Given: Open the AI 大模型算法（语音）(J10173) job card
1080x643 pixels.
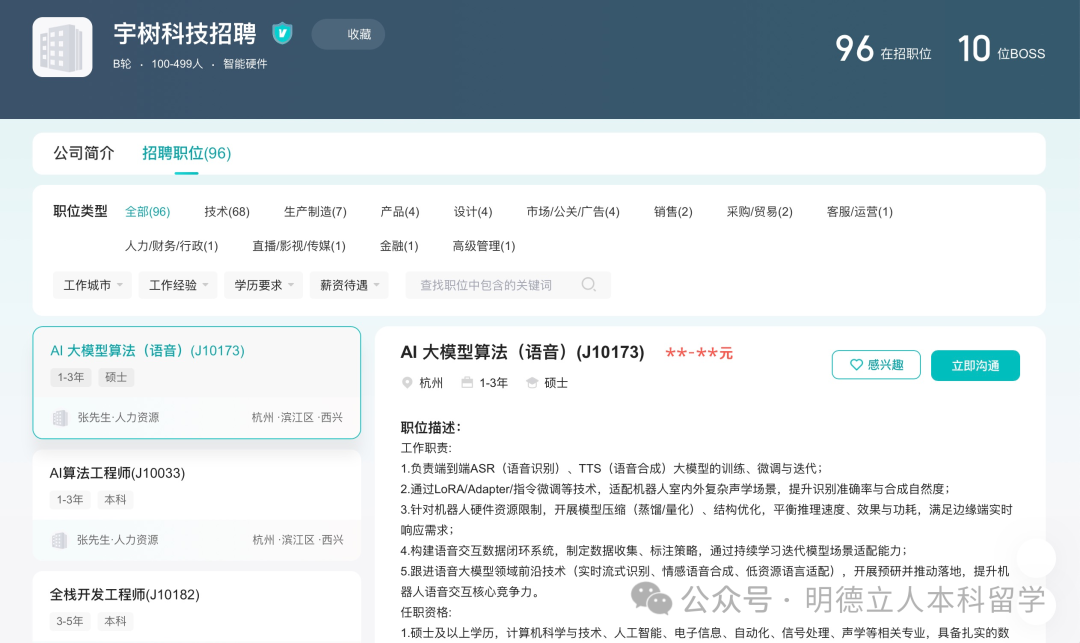Looking at the screenshot, I should tap(197, 382).
